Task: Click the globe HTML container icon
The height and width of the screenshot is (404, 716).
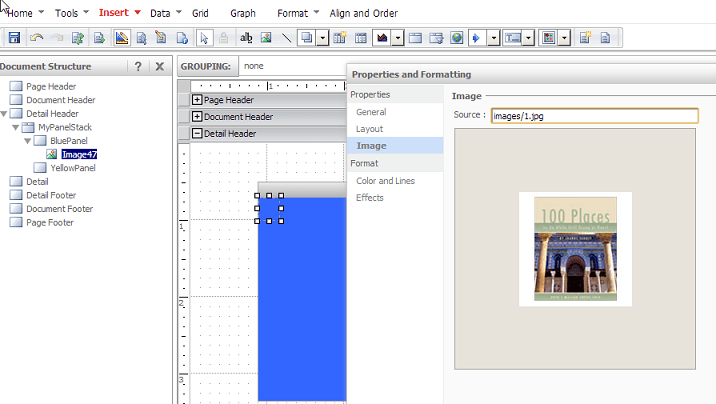Action: [x=456, y=38]
